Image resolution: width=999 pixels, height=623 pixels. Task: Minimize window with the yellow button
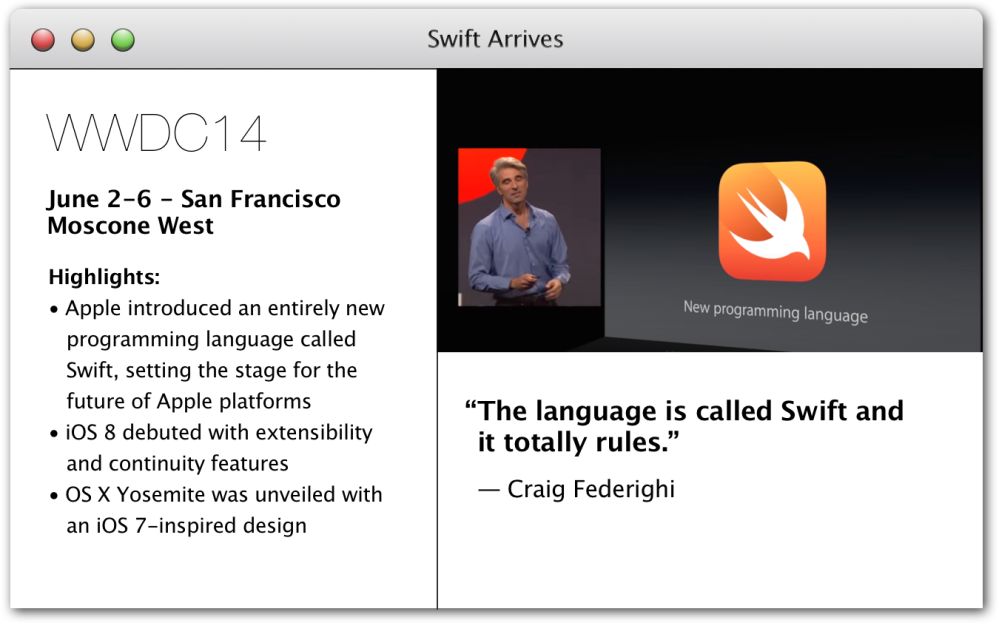83,40
